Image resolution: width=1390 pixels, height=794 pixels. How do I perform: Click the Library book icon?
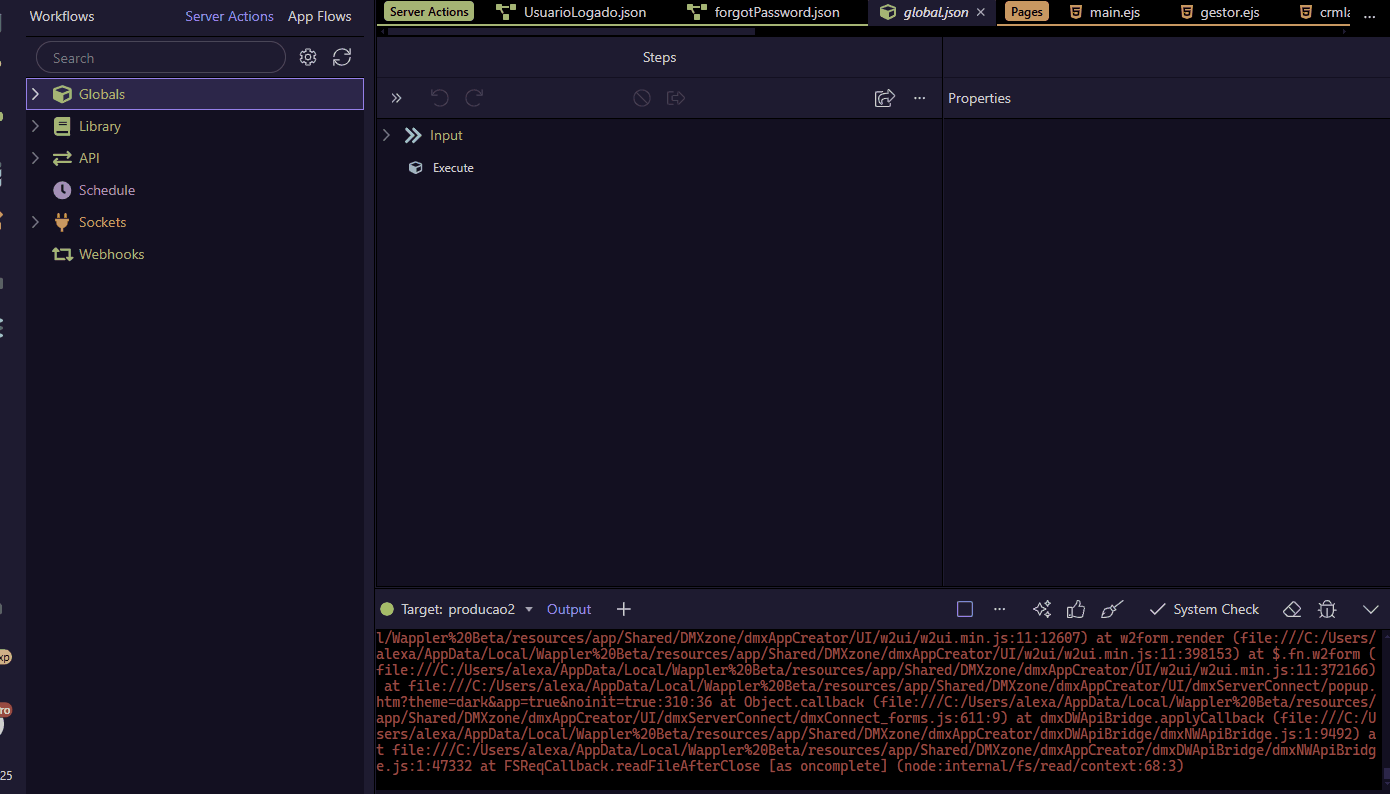click(62, 126)
